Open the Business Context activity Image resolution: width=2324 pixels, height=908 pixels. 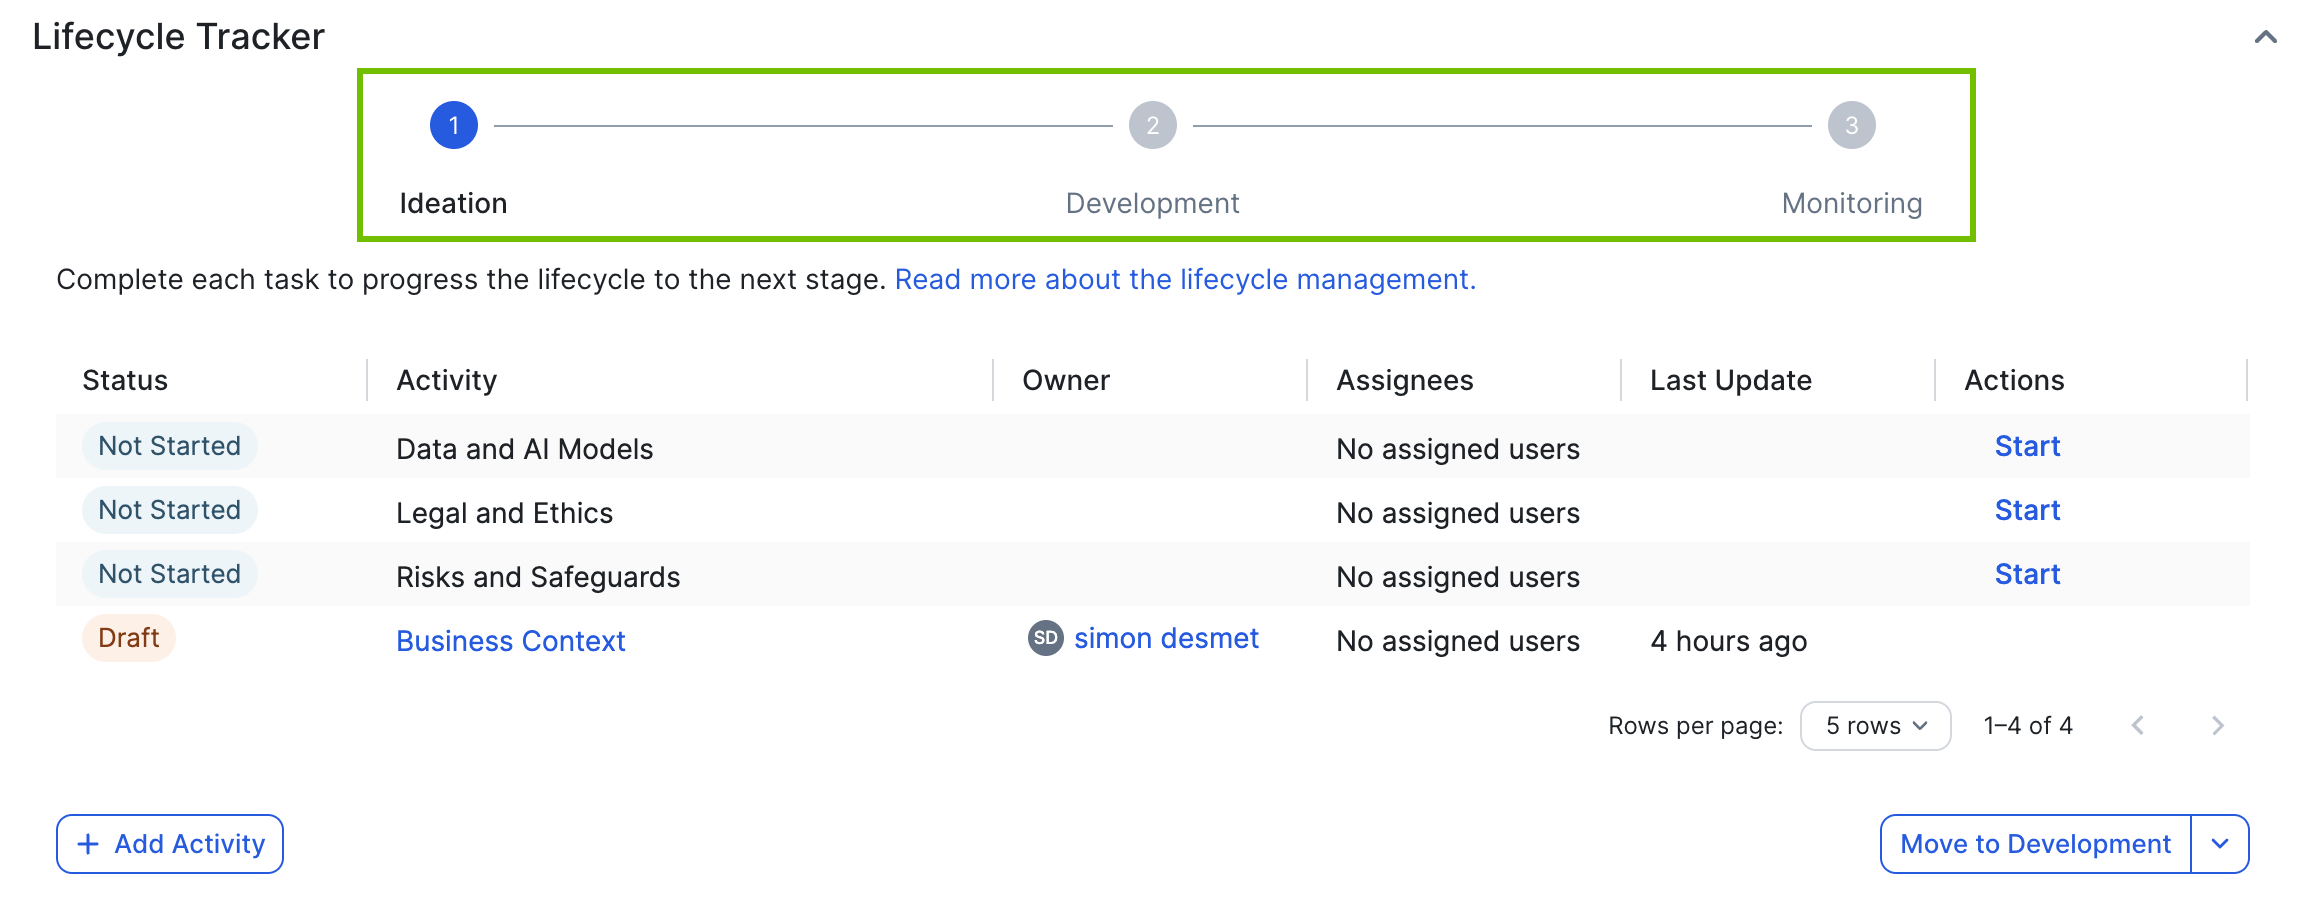click(x=510, y=641)
